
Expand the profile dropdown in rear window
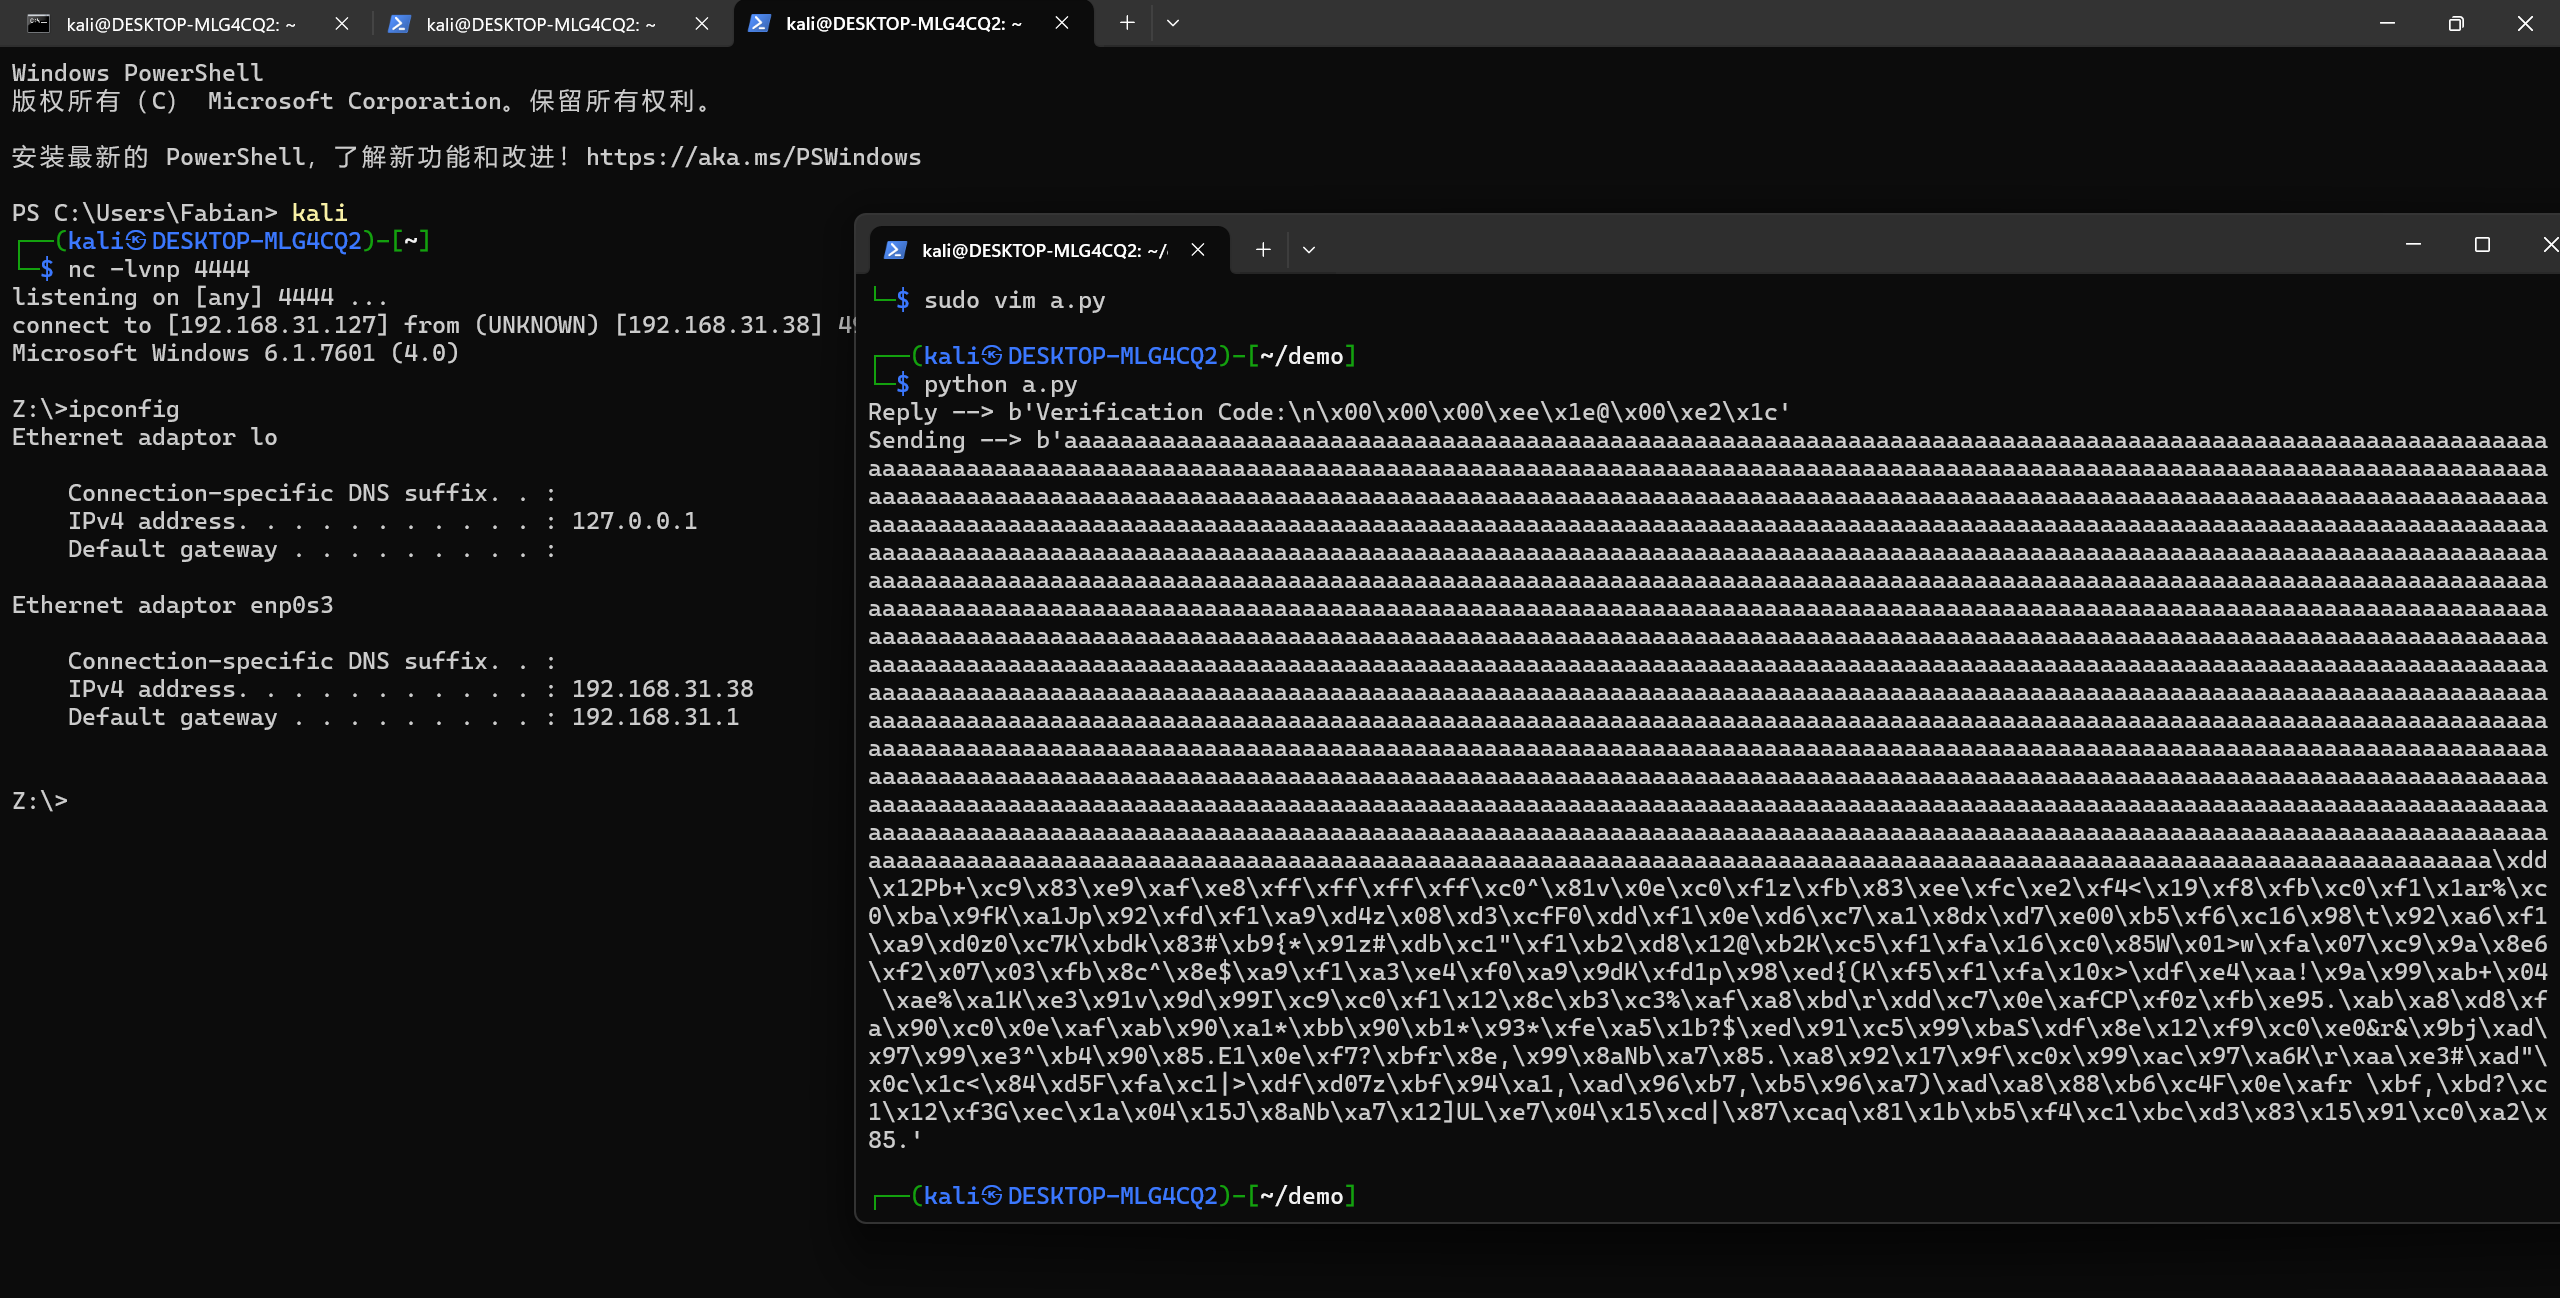tap(1173, 23)
